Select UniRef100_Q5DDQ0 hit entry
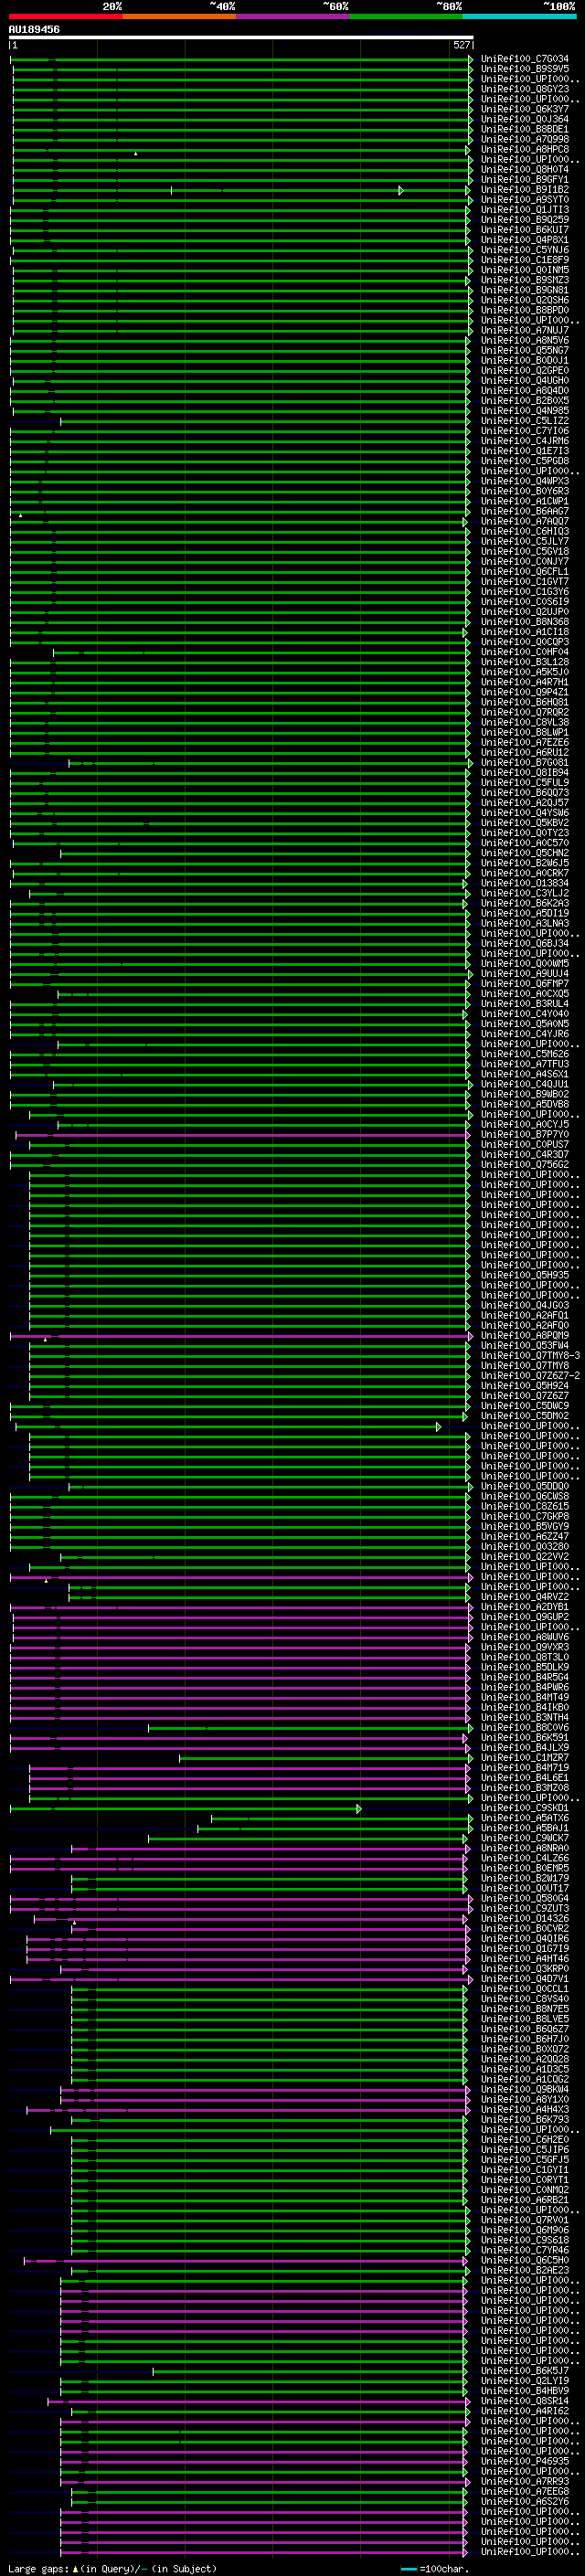This screenshot has width=585, height=2576. [525, 1486]
